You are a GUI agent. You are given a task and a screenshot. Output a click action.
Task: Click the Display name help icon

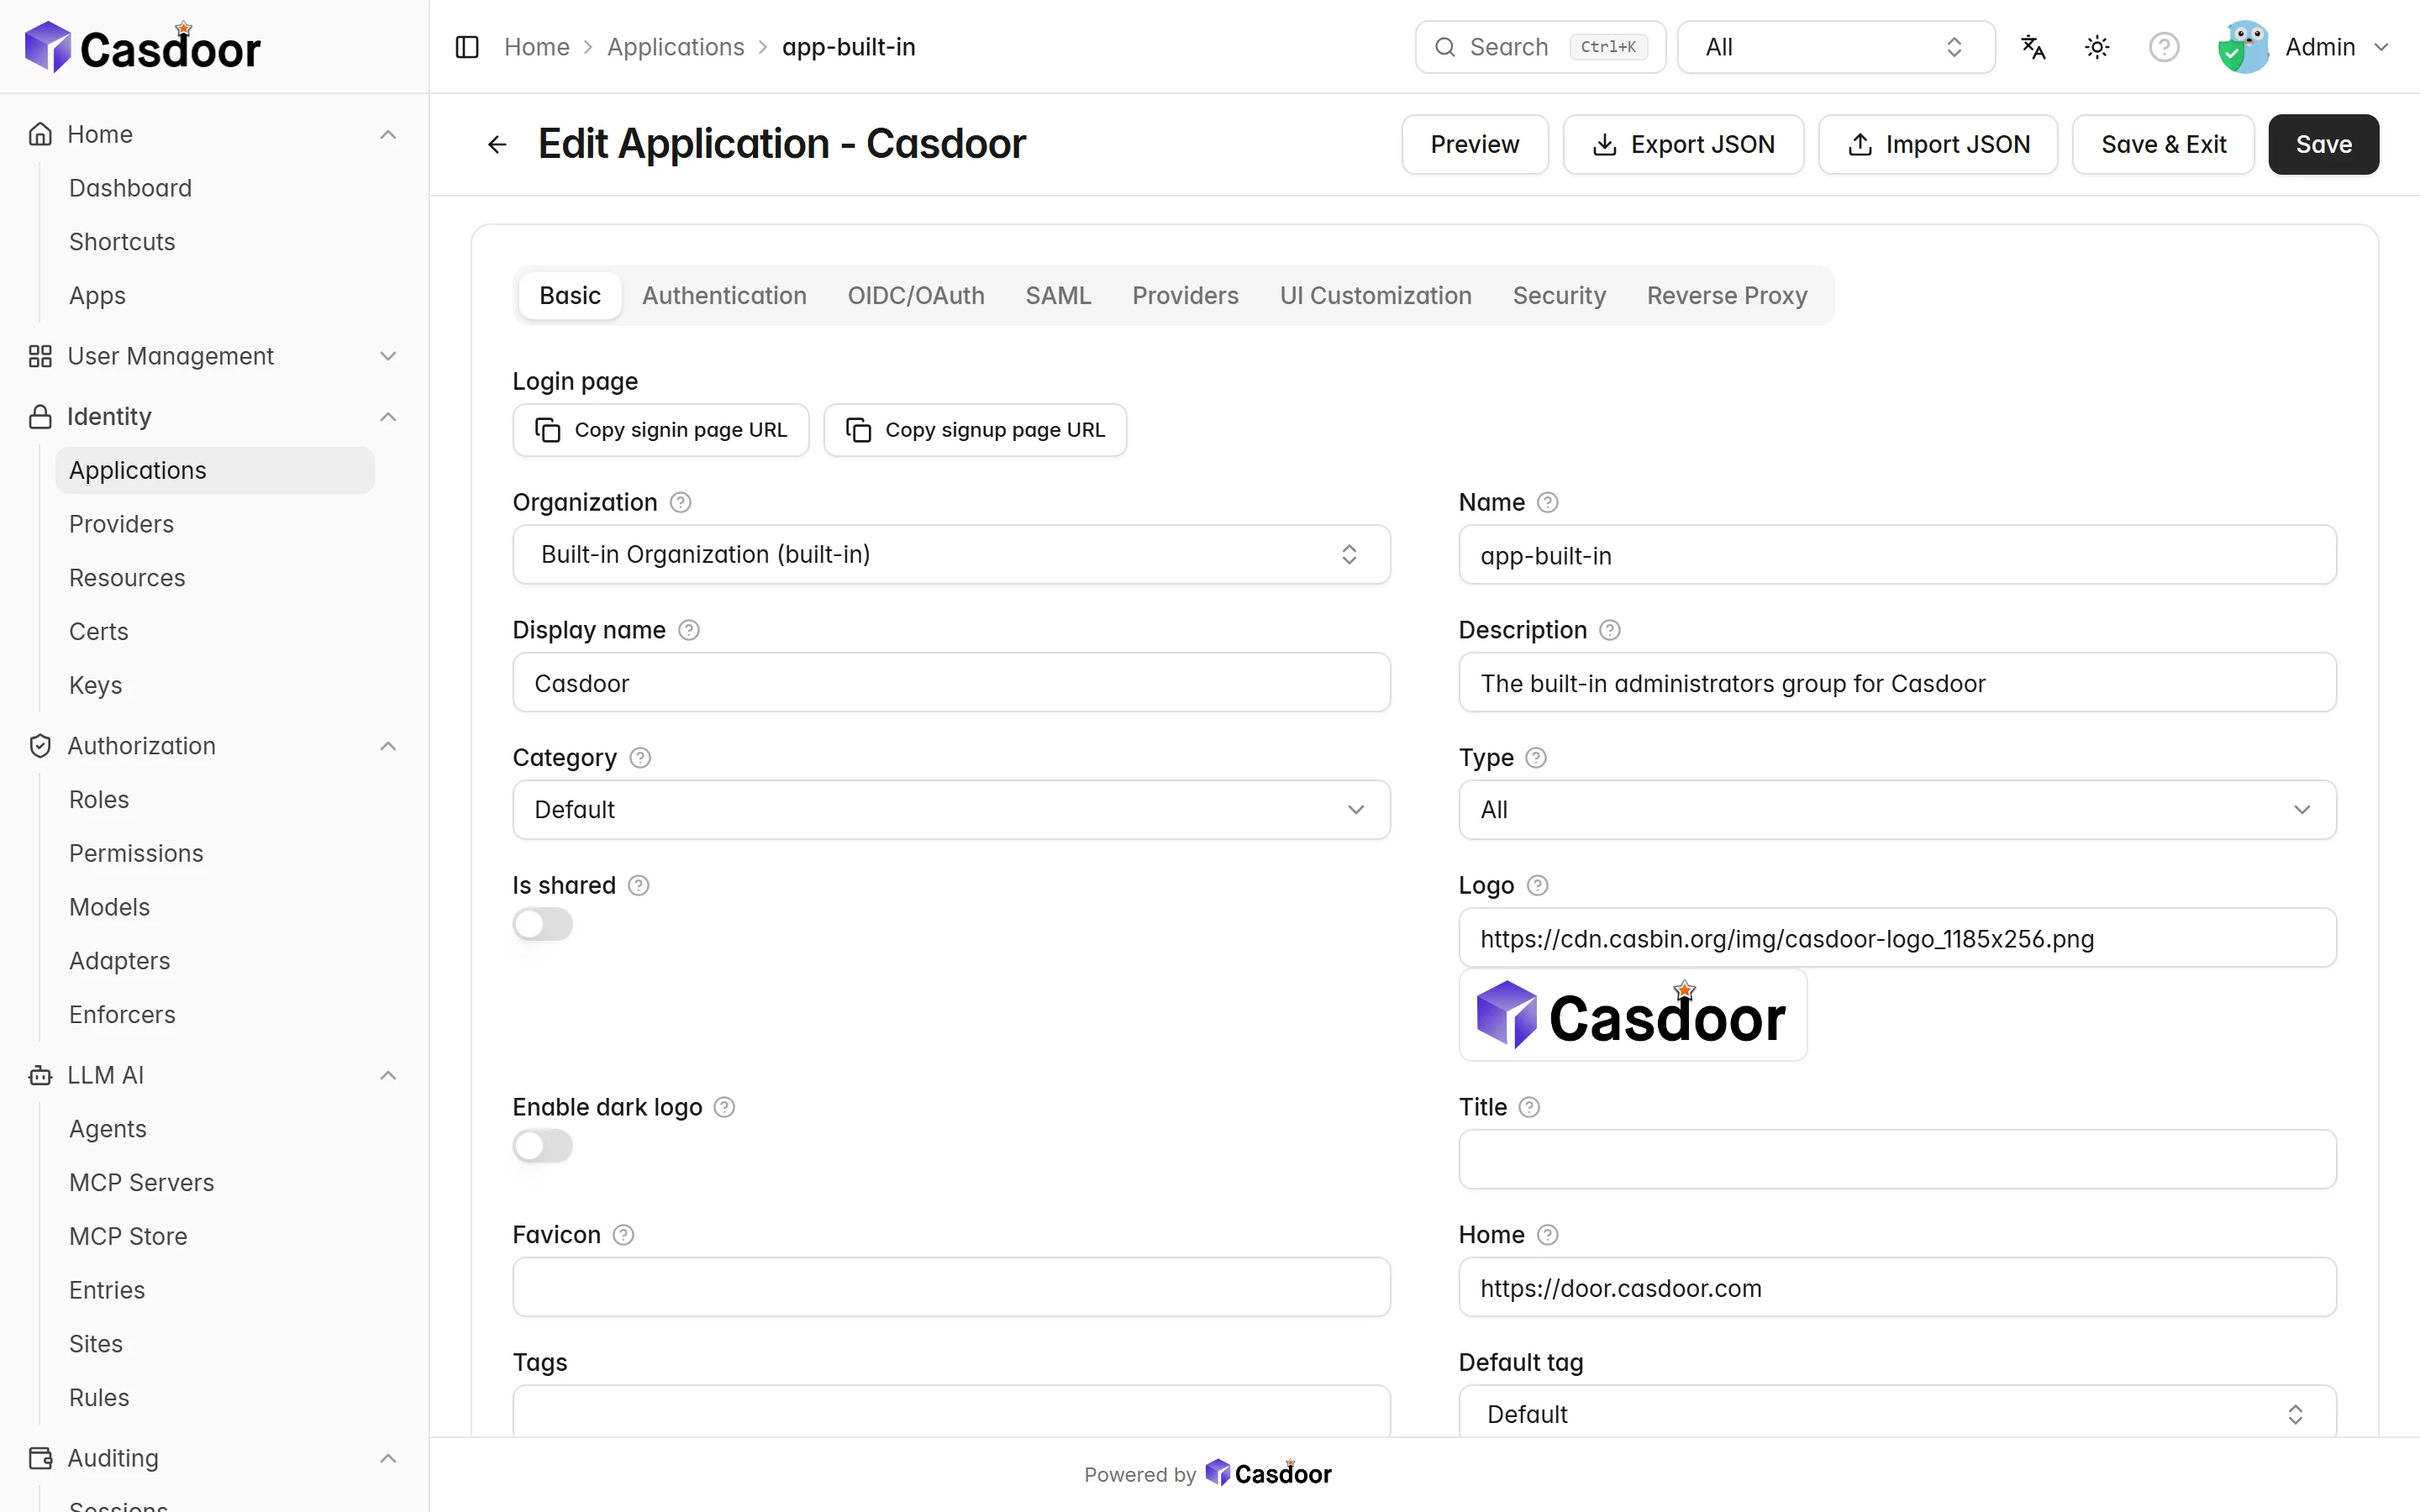(x=689, y=630)
